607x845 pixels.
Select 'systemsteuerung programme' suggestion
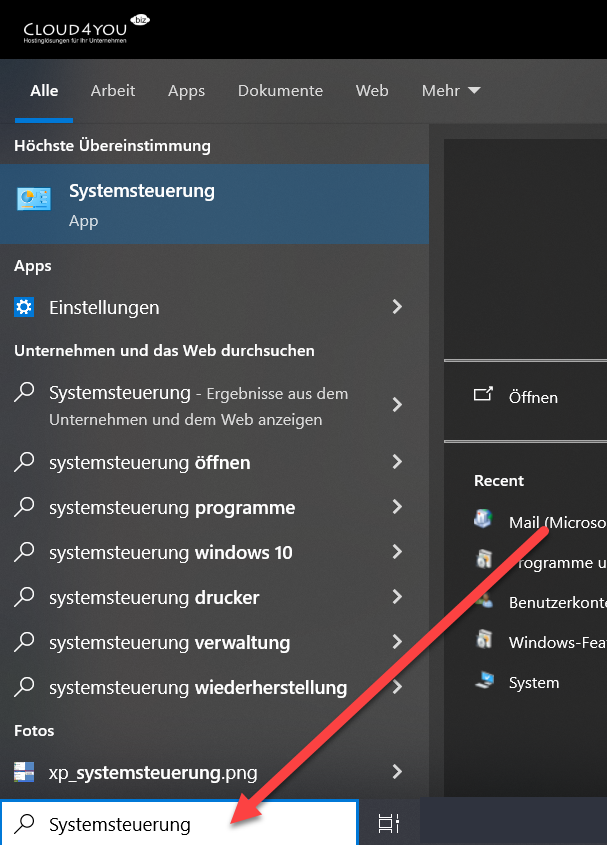pyautogui.click(x=172, y=507)
